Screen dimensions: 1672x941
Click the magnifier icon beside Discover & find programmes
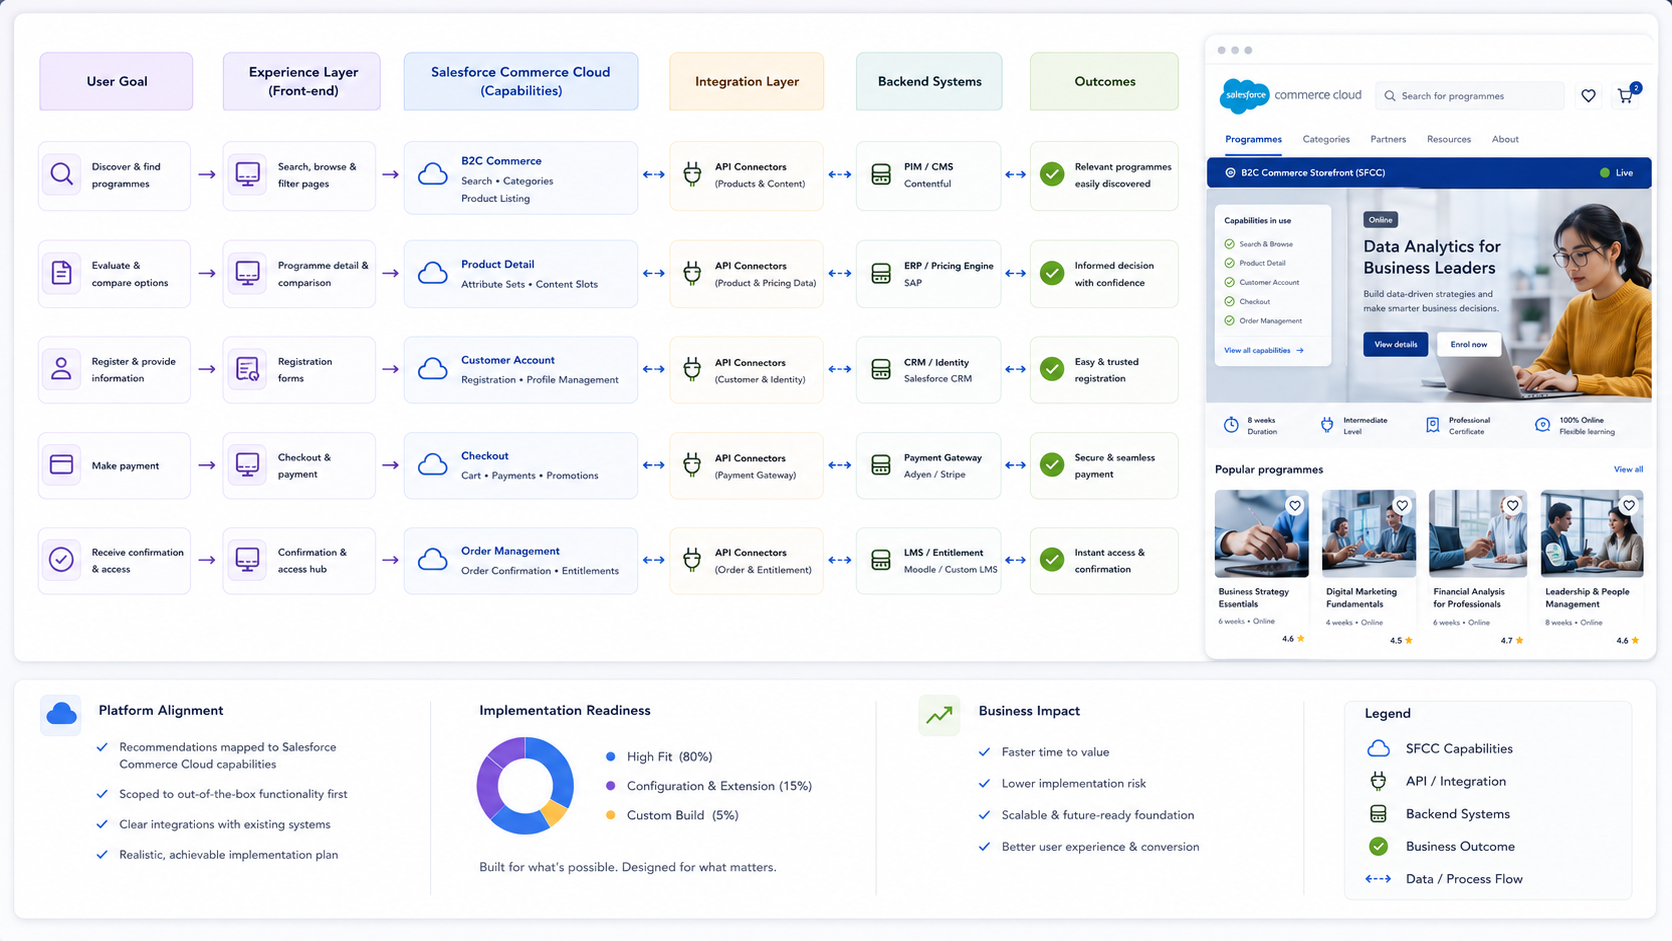point(61,174)
